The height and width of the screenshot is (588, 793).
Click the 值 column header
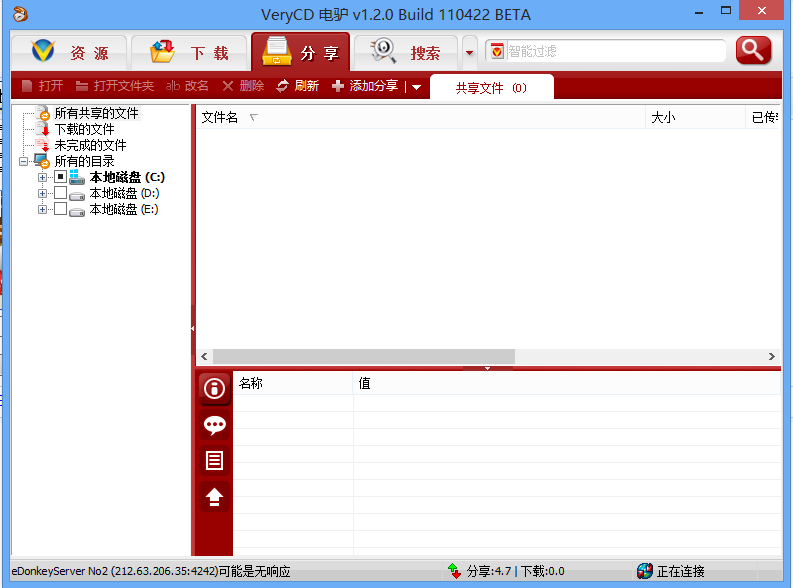coord(567,383)
